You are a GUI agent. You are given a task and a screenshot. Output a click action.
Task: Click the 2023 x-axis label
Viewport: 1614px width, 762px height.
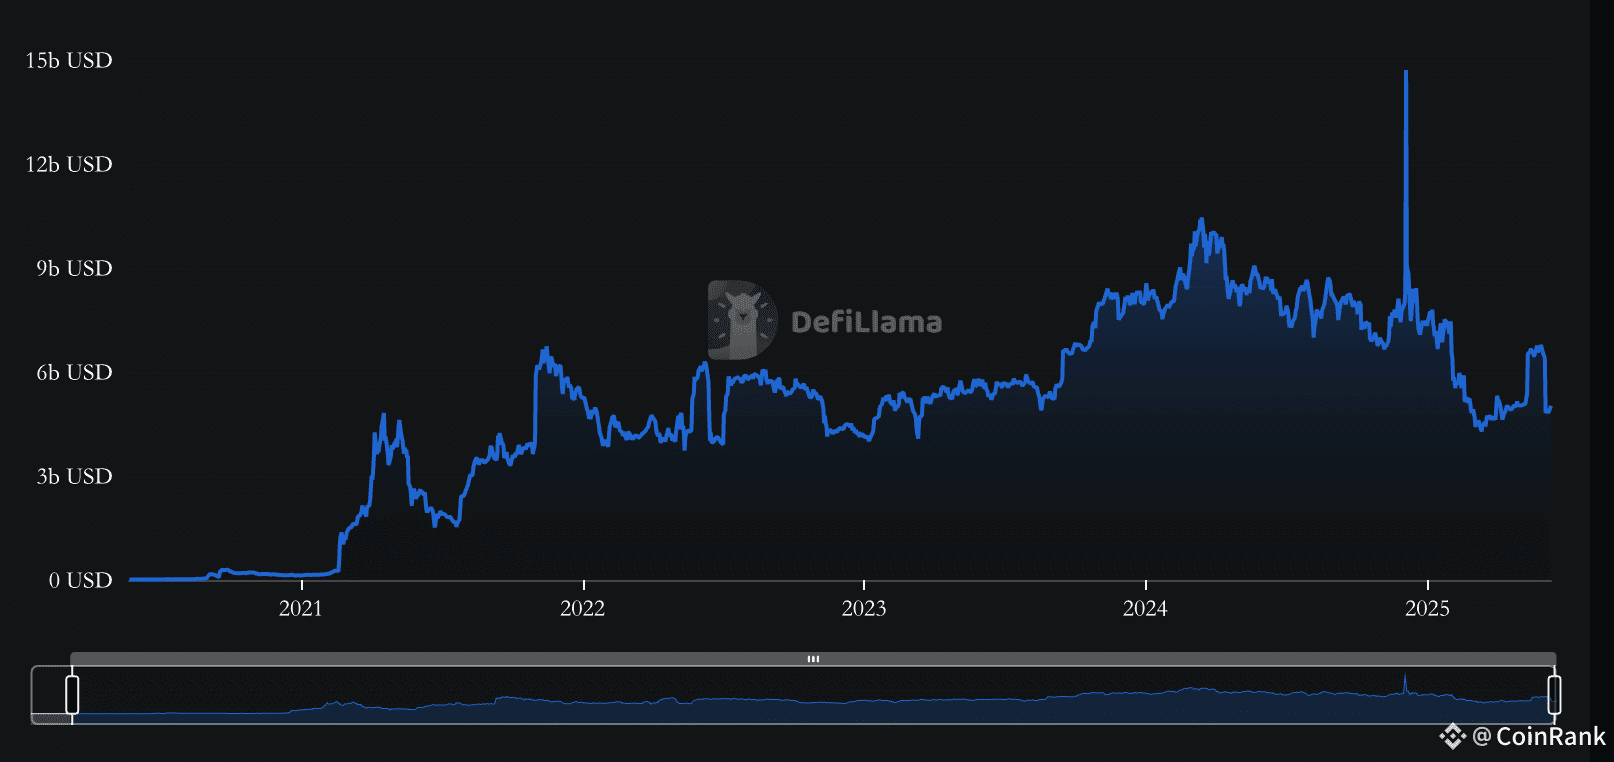[864, 608]
